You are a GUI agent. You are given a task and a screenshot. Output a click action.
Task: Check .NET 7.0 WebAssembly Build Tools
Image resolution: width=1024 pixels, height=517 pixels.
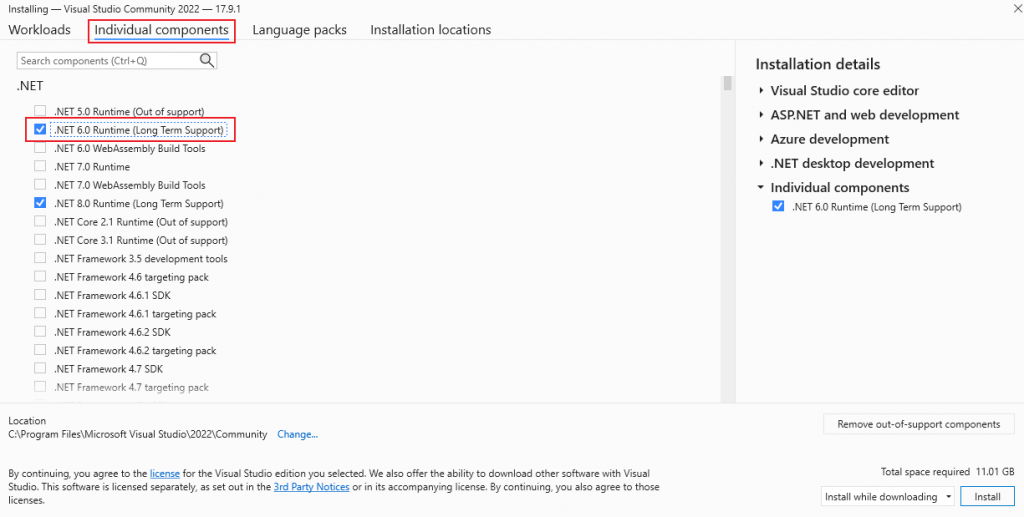(x=40, y=185)
